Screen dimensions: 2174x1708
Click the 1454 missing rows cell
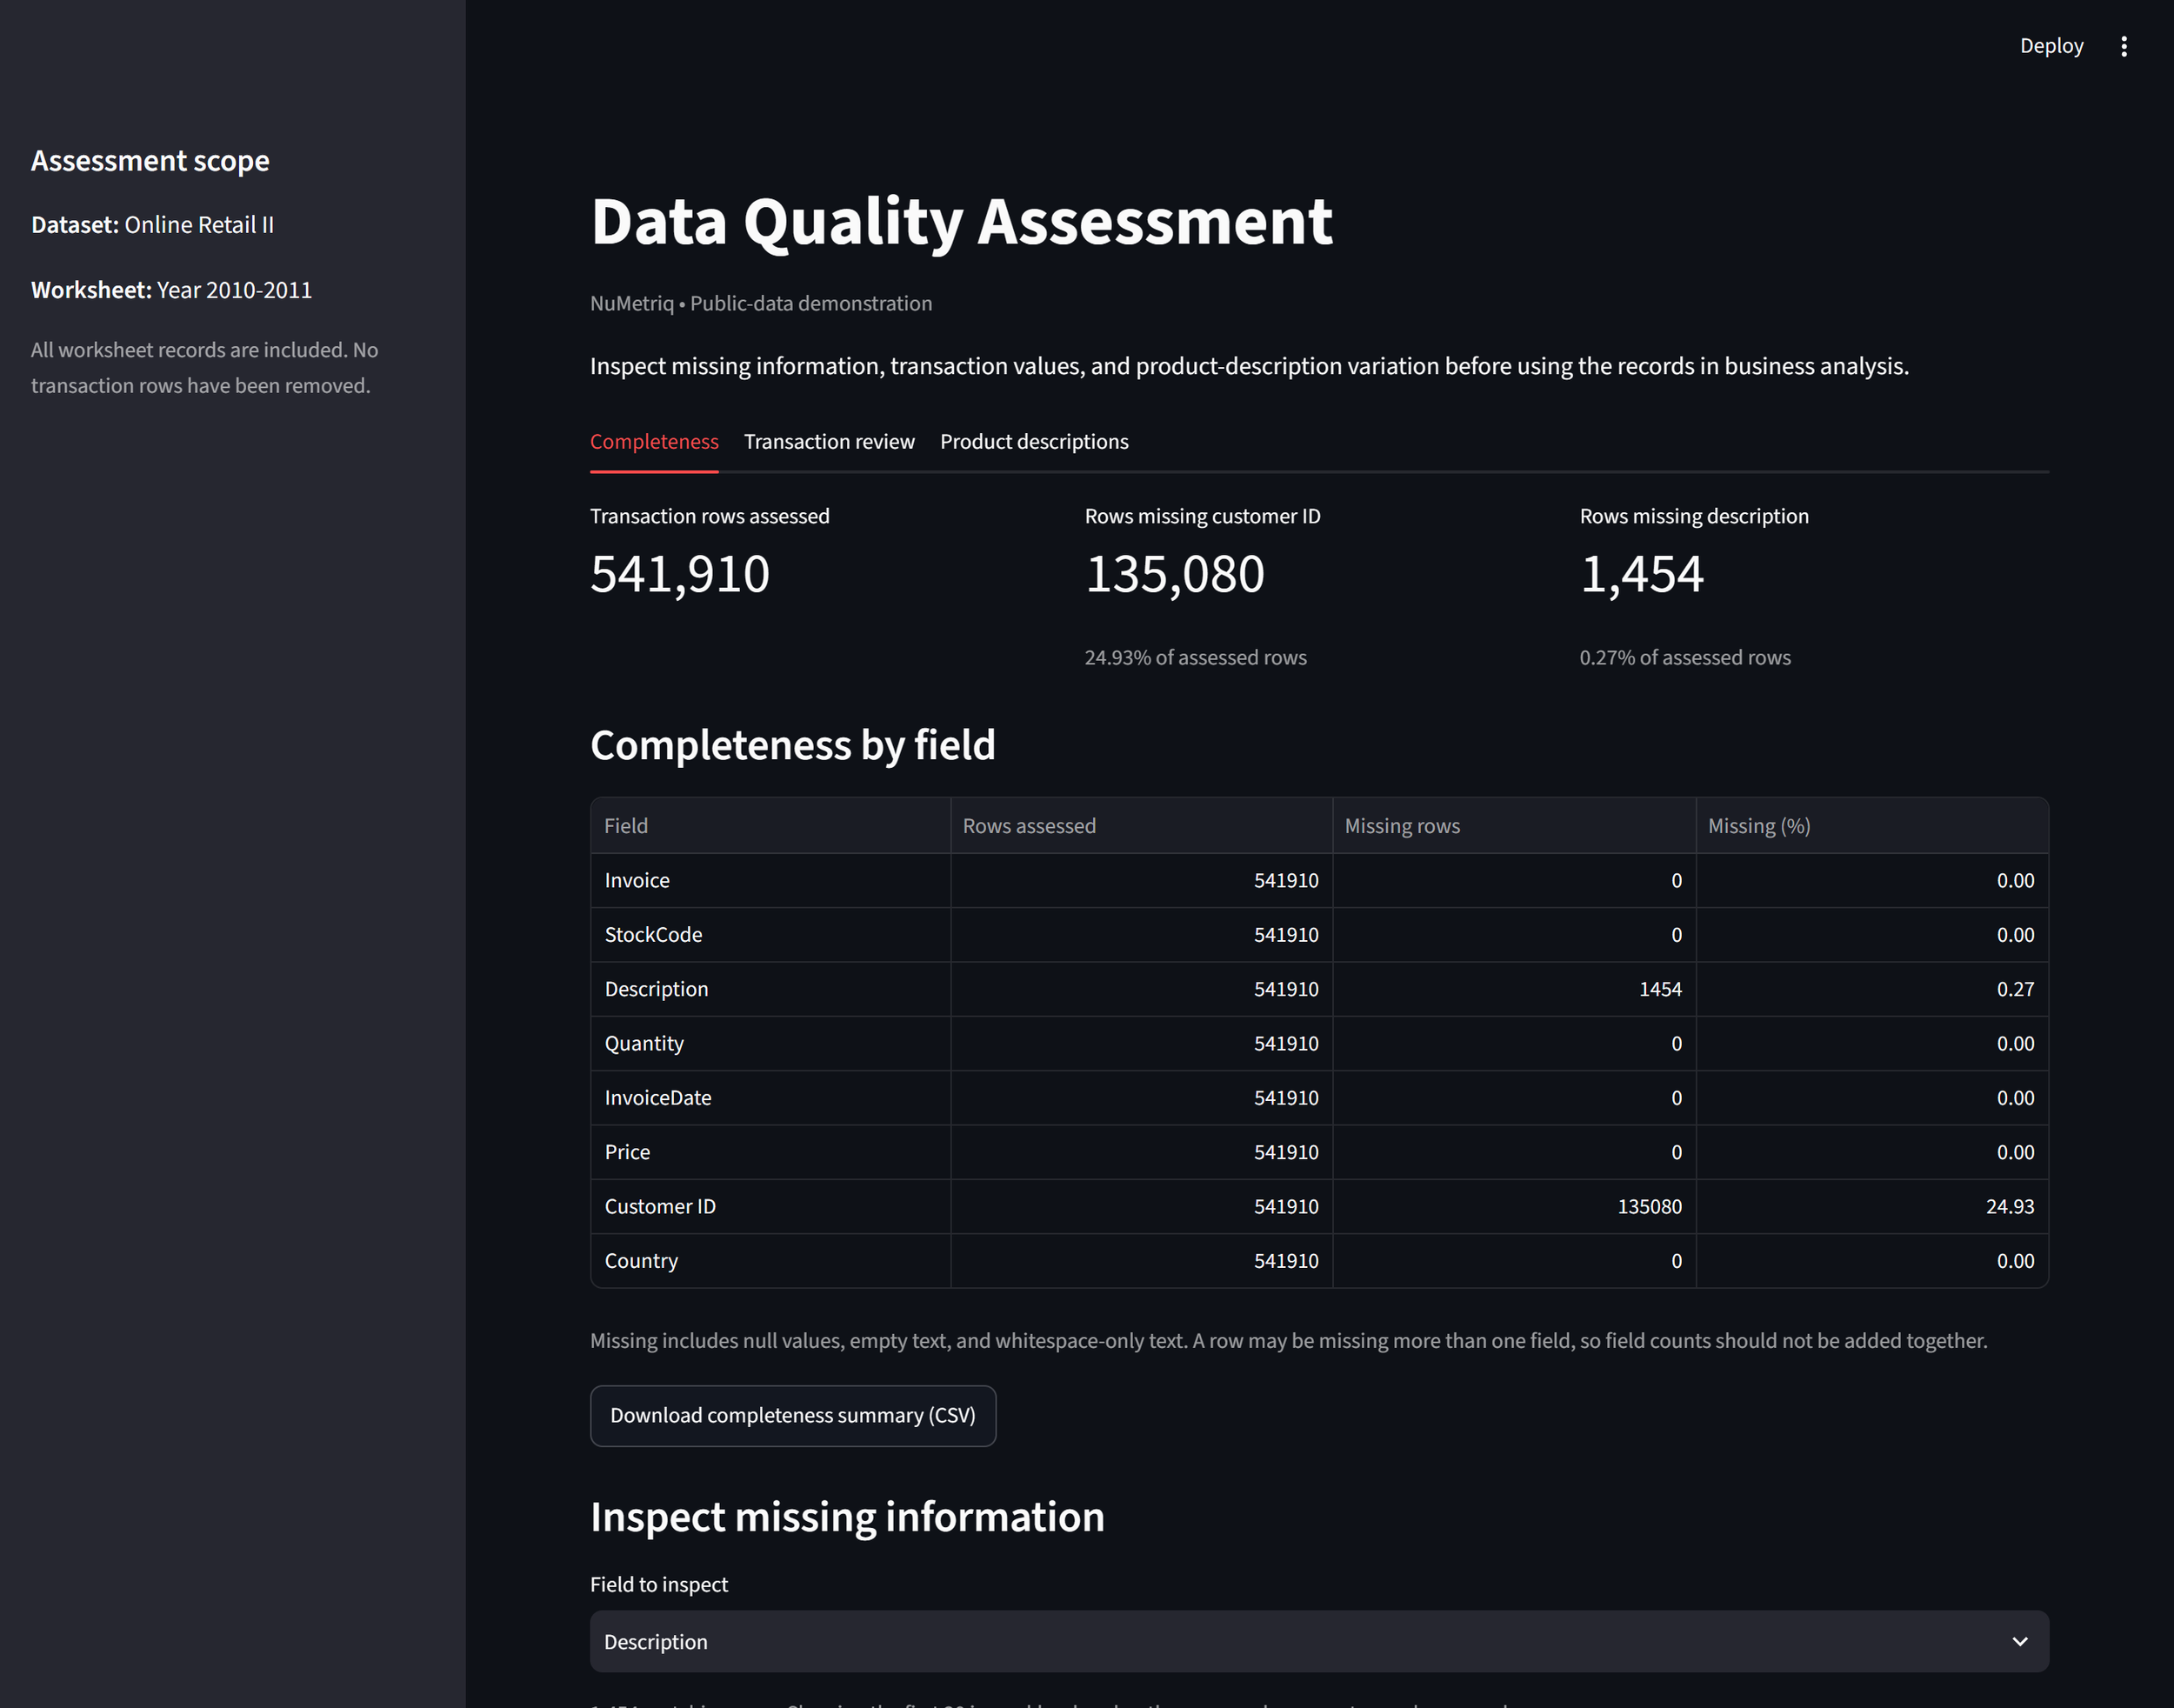(x=1514, y=989)
